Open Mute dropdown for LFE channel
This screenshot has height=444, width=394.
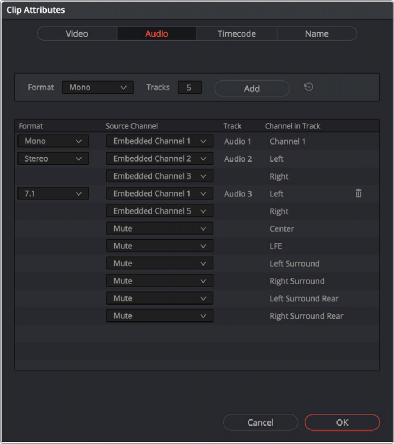(160, 246)
